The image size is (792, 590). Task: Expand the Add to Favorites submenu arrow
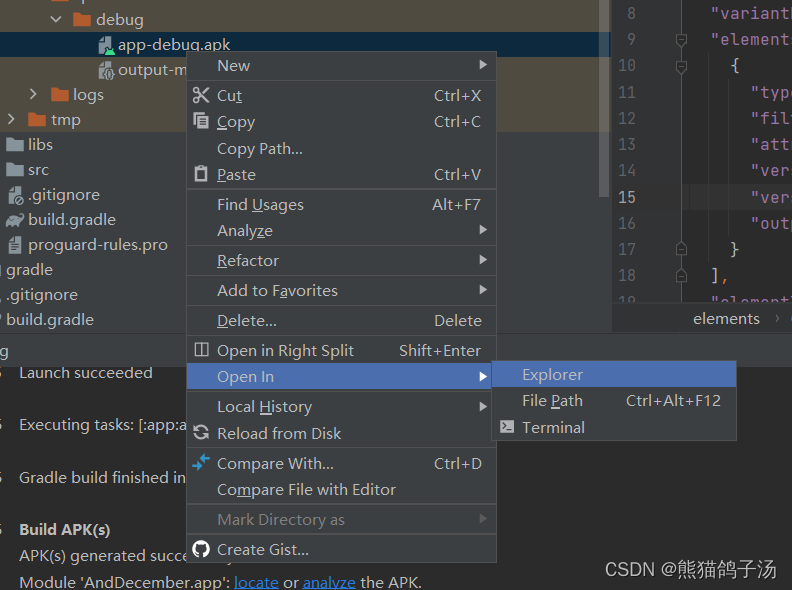click(x=483, y=289)
